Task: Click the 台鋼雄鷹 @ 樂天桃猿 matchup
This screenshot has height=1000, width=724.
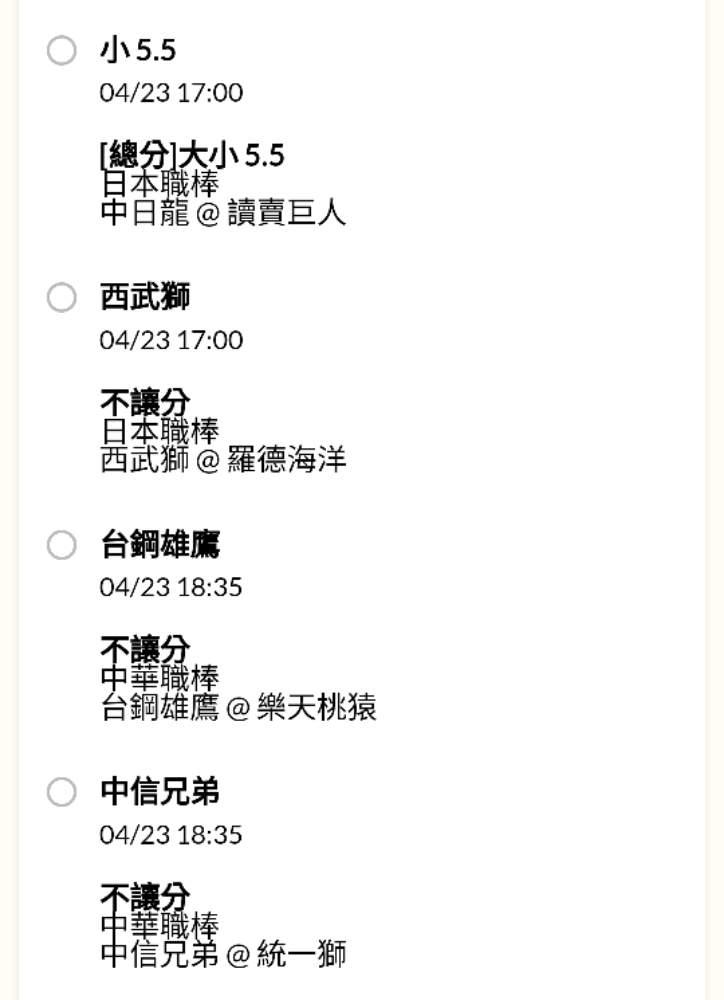Action: (x=238, y=708)
